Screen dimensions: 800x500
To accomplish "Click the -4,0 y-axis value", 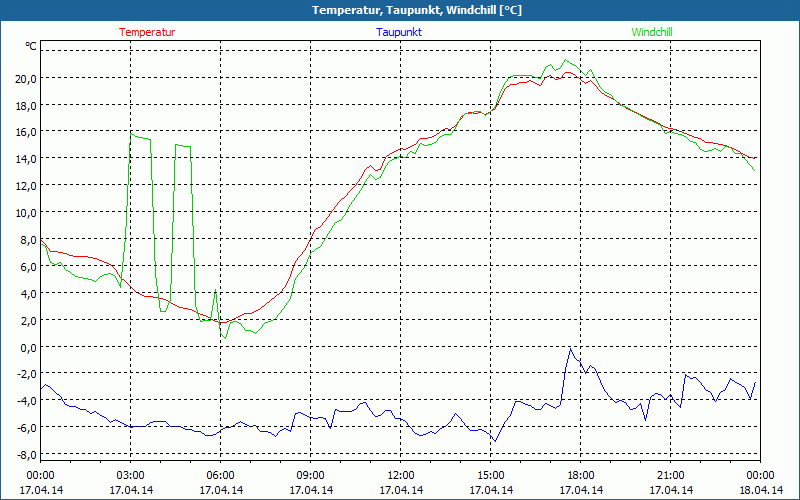I will (x=27, y=401).
